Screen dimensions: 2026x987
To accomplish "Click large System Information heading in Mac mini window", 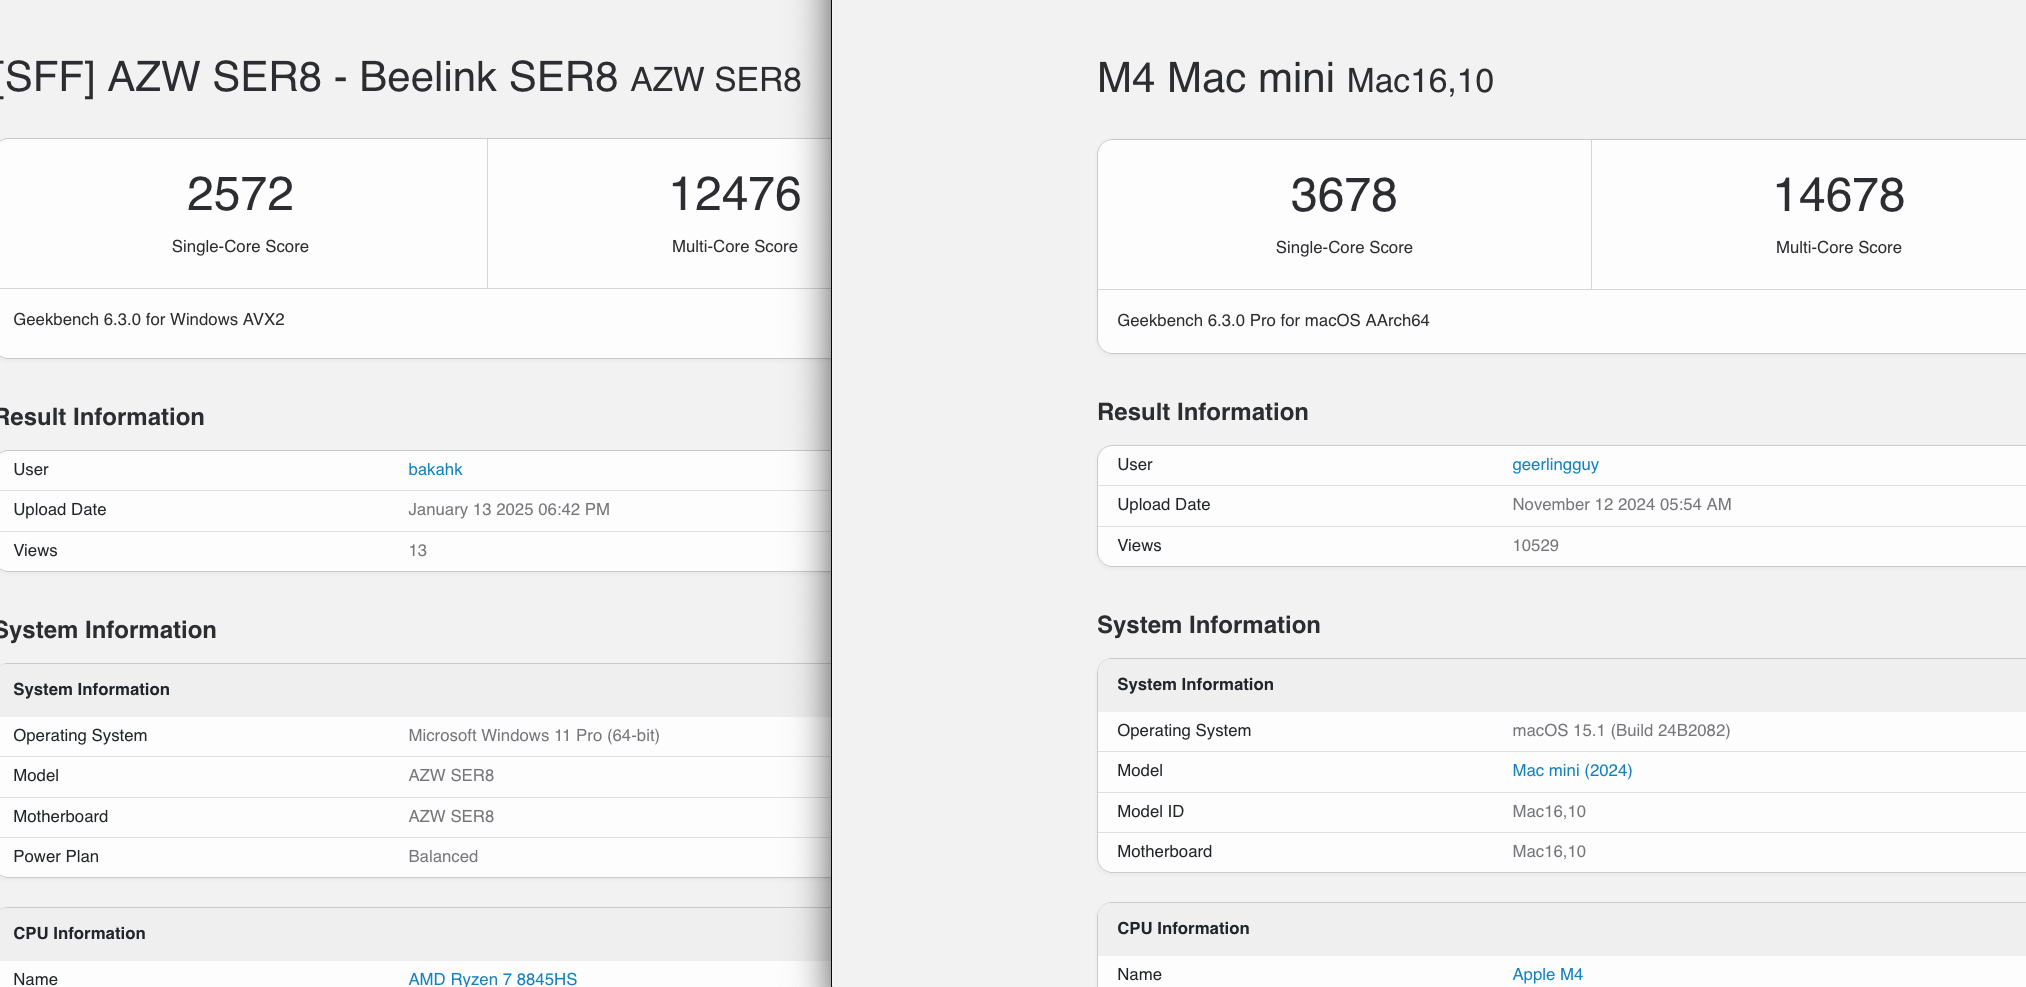I will click(x=1209, y=625).
